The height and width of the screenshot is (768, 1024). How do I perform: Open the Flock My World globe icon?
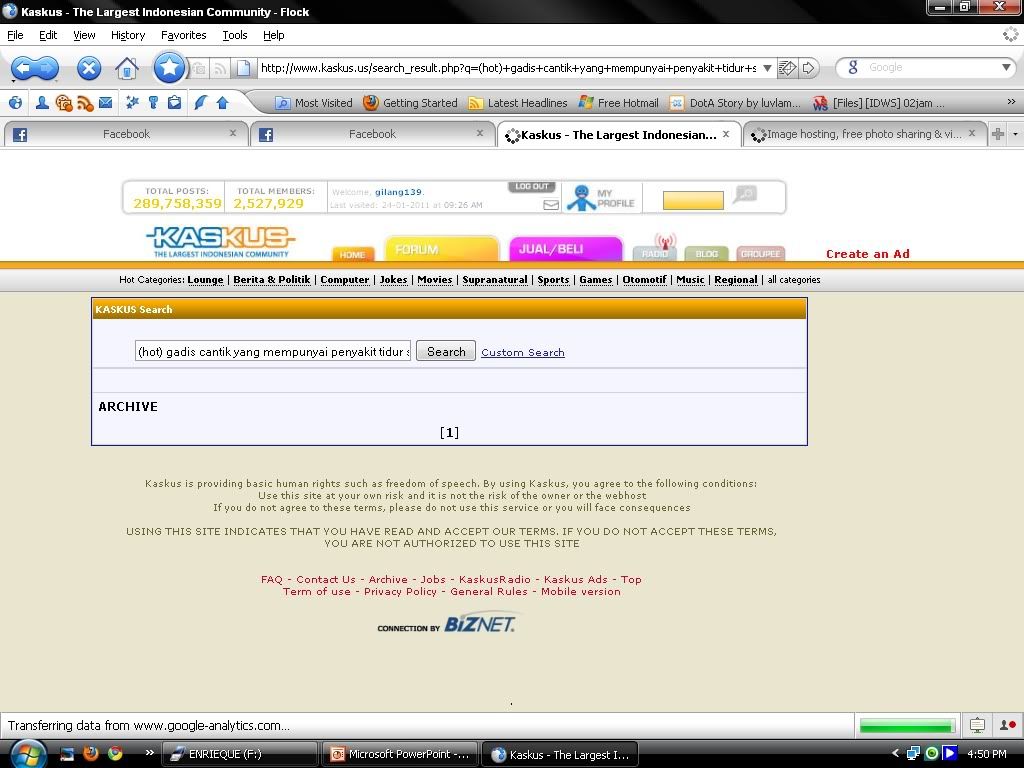click(x=16, y=103)
